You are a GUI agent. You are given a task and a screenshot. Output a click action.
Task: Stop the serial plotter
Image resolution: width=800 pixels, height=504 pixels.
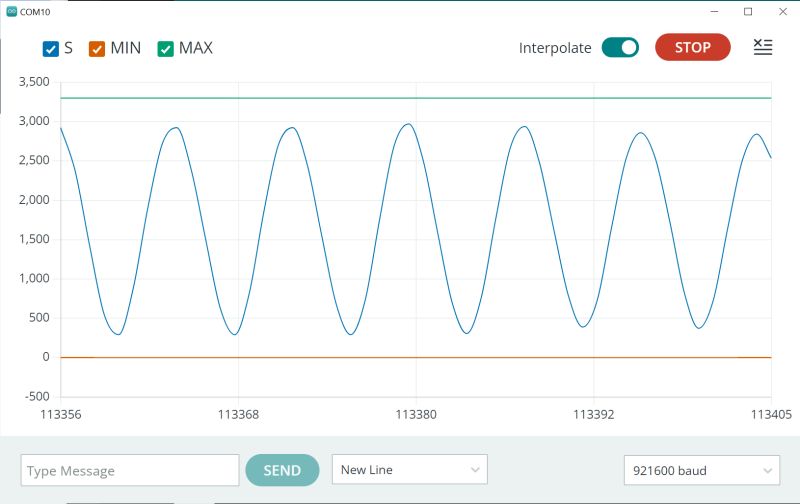(692, 47)
